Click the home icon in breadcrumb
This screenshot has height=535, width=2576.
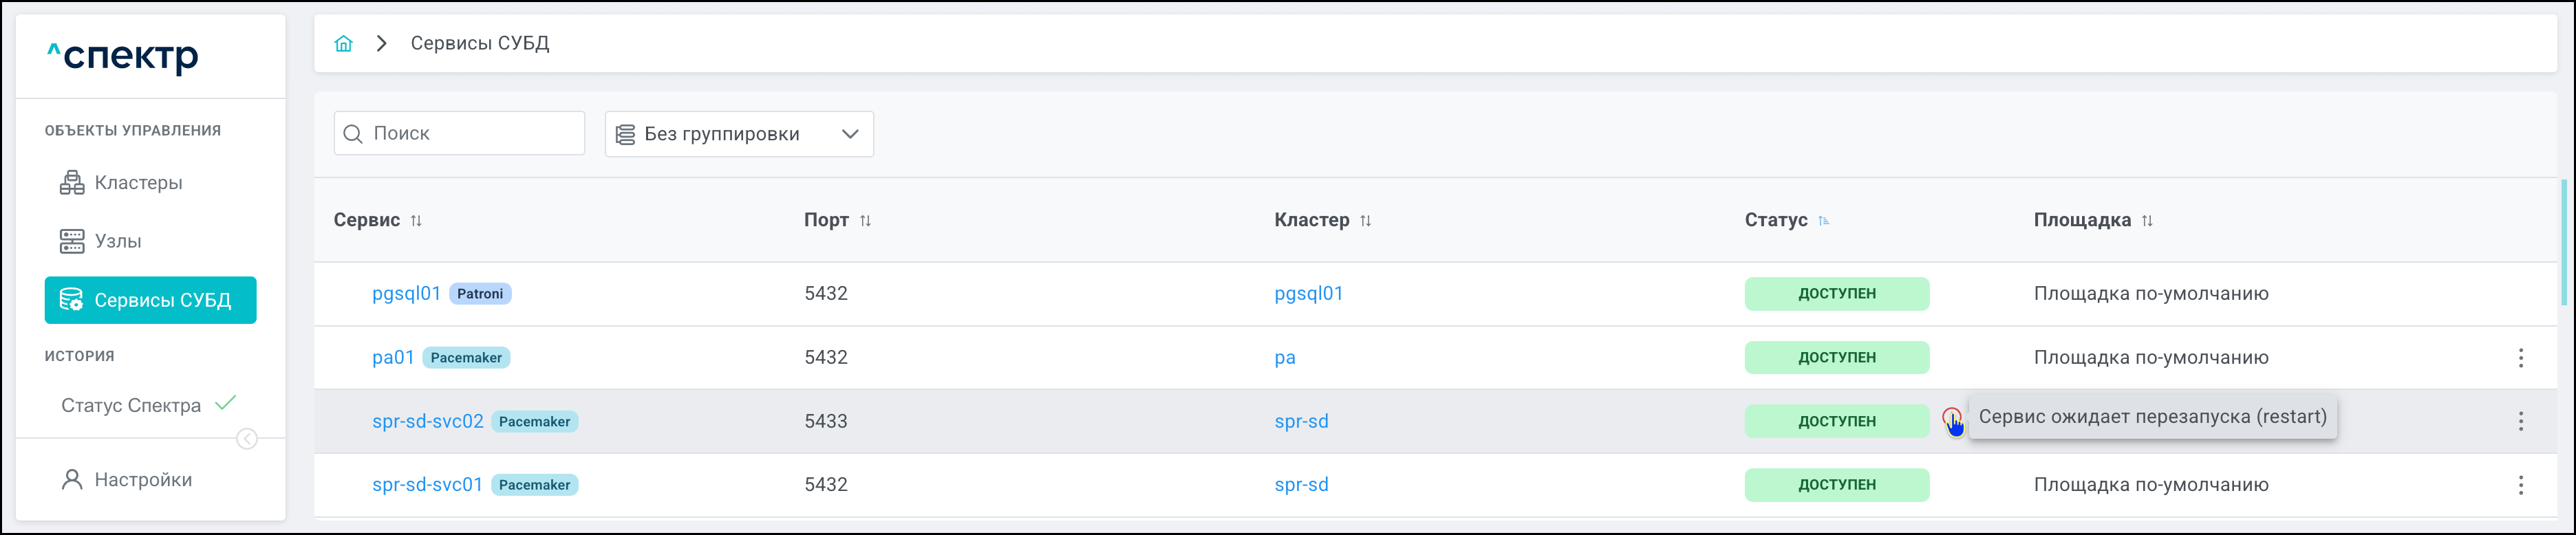coord(343,43)
